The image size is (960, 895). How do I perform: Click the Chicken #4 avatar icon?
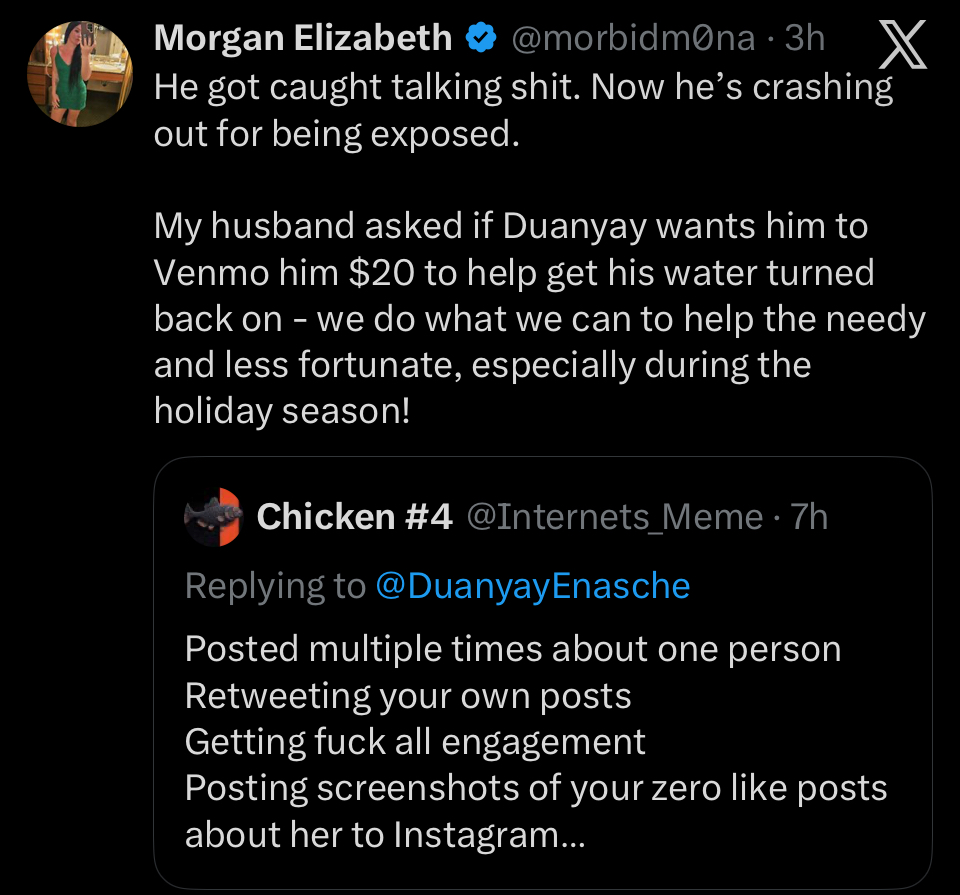214,516
